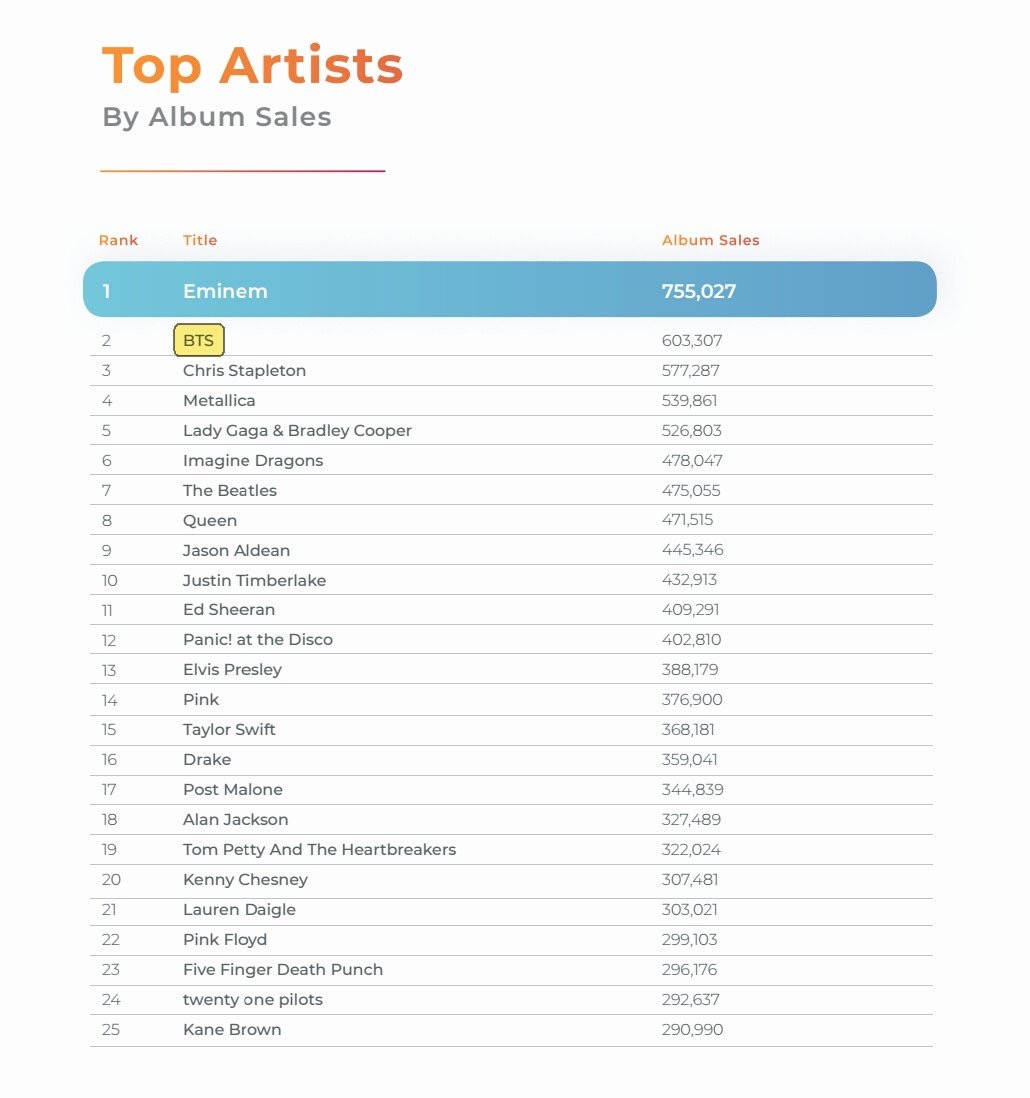Click the twenty one pilots entry

click(253, 1000)
